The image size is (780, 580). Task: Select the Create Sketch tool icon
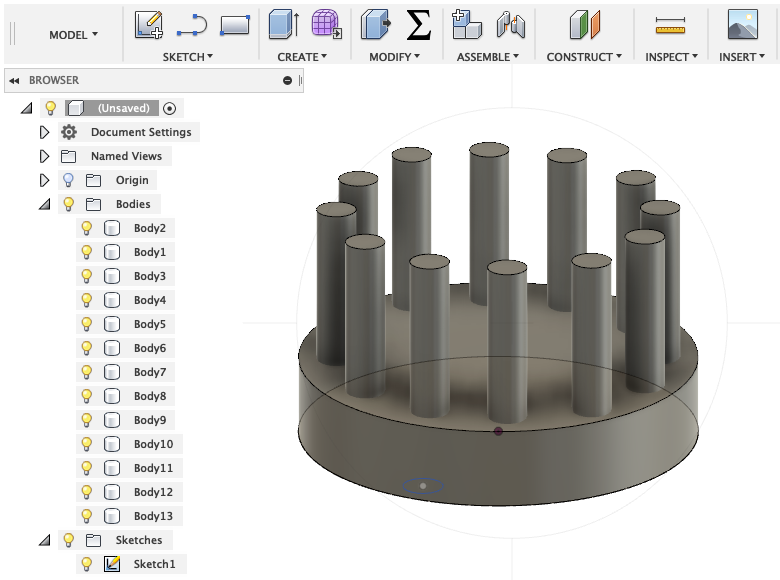click(x=149, y=25)
